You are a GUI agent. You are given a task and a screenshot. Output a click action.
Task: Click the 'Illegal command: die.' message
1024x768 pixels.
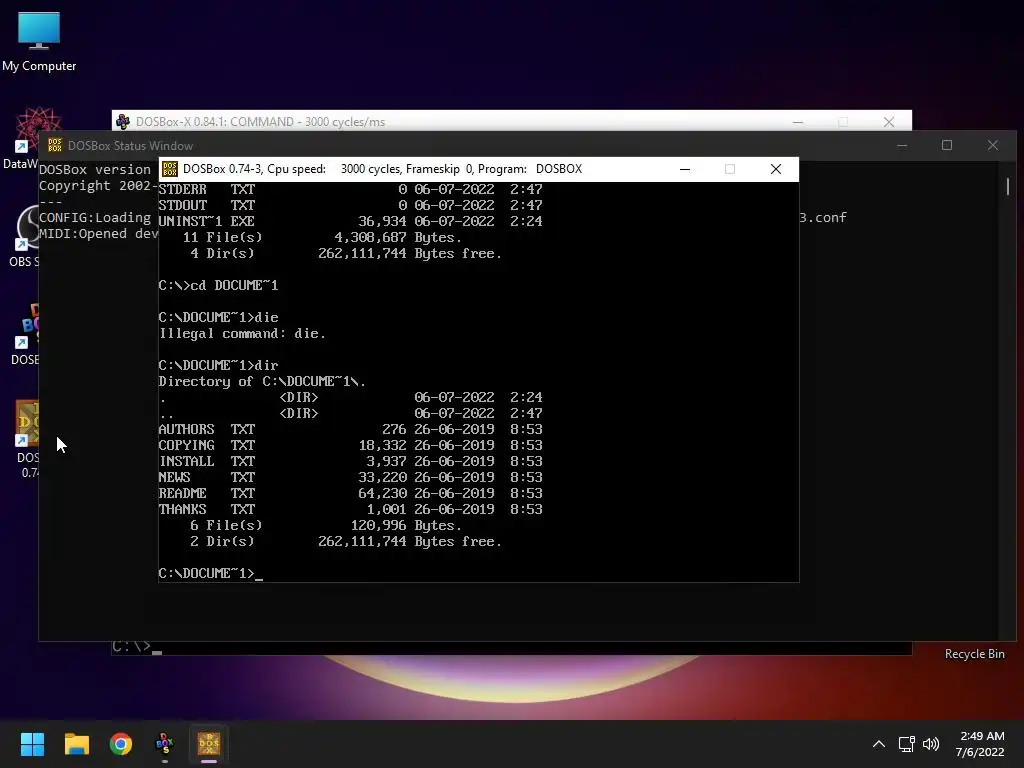[242, 334]
